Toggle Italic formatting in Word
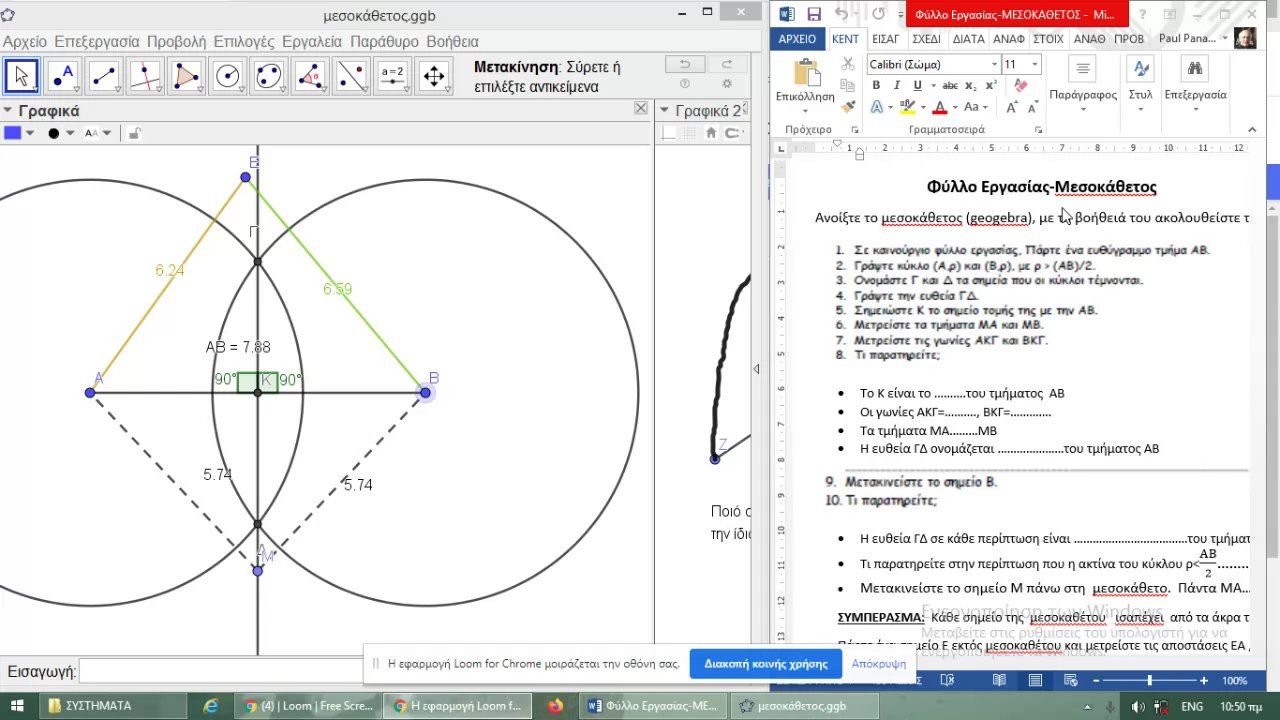Image resolution: width=1280 pixels, height=720 pixels. (x=897, y=86)
